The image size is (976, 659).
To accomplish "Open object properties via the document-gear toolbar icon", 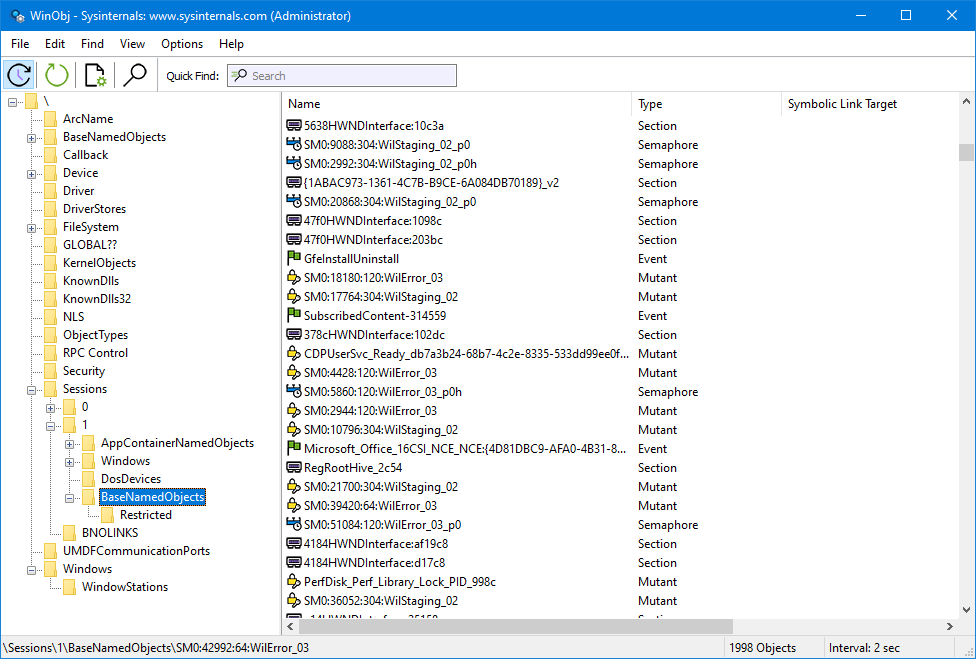I will 94,74.
